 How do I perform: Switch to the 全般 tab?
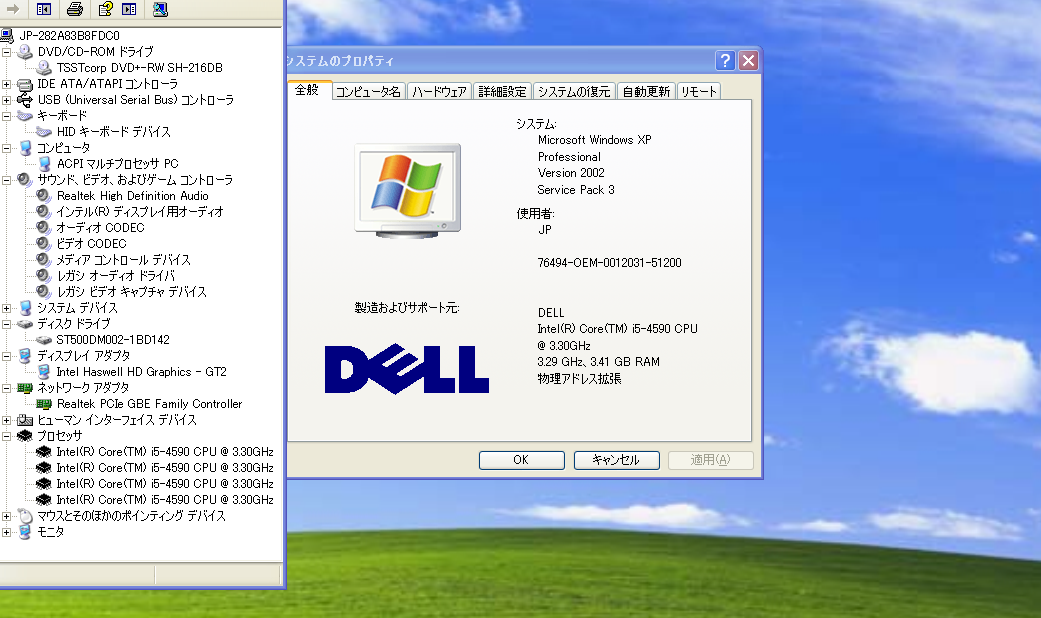[x=307, y=90]
